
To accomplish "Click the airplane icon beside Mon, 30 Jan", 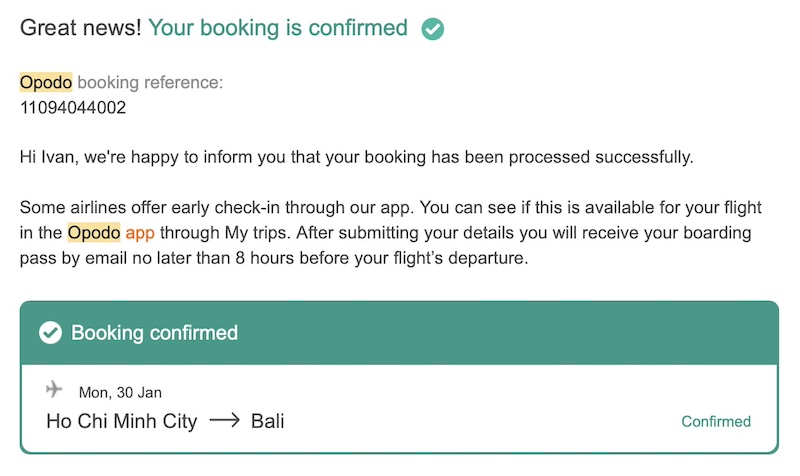I will (x=55, y=389).
